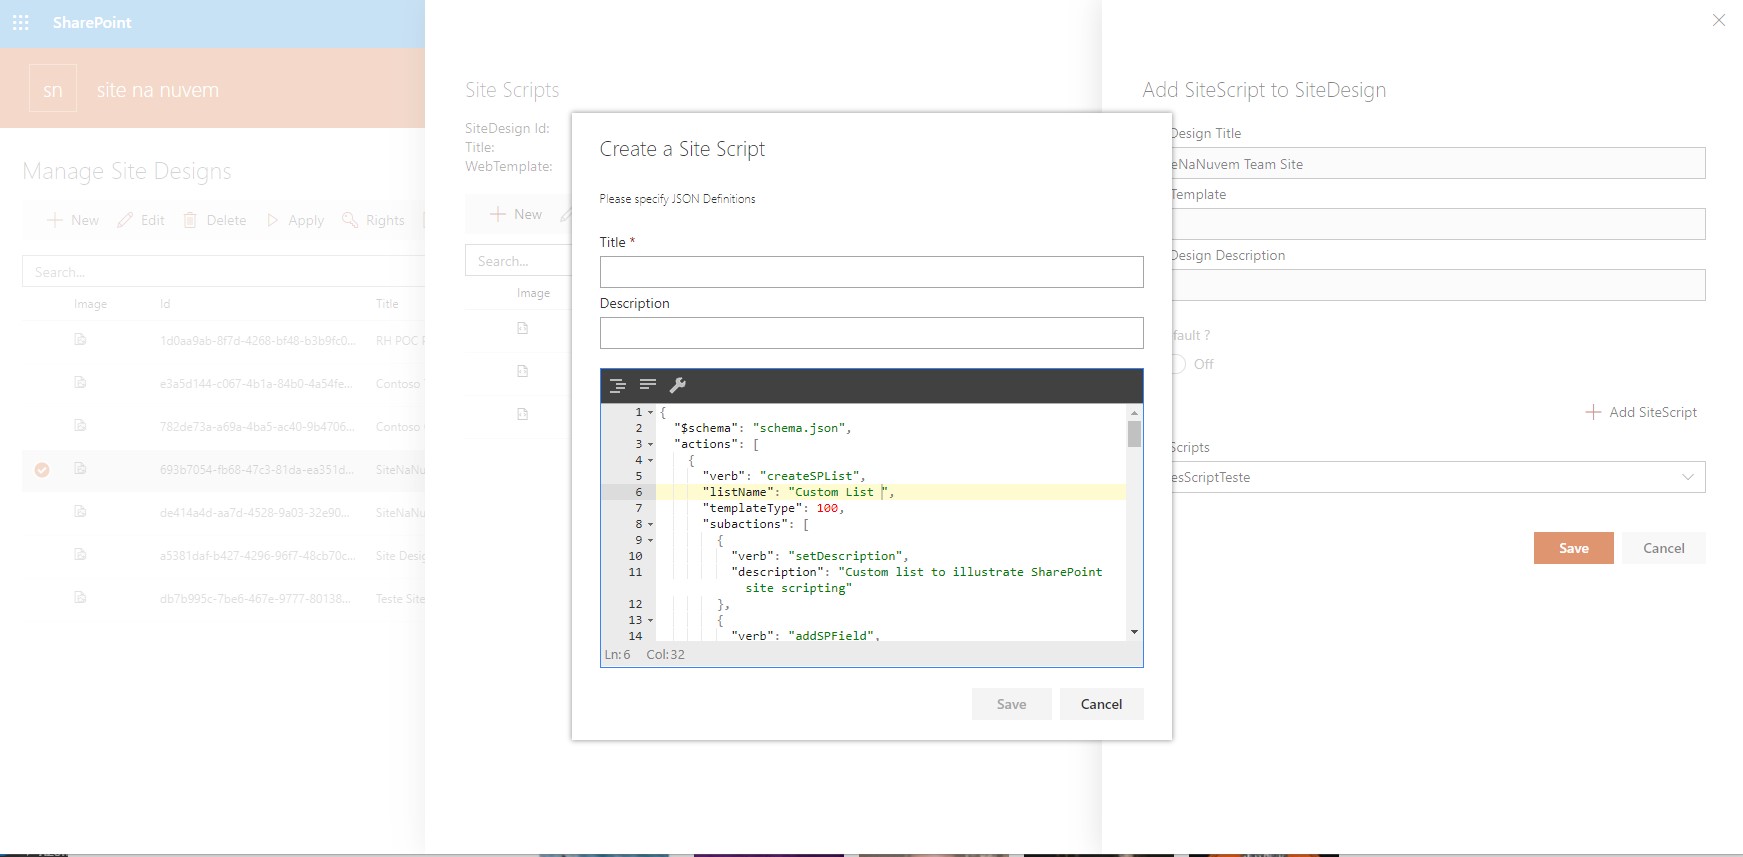Viewport: 1743px width, 857px height.
Task: Click New in the Site Scripts panel
Action: point(516,214)
